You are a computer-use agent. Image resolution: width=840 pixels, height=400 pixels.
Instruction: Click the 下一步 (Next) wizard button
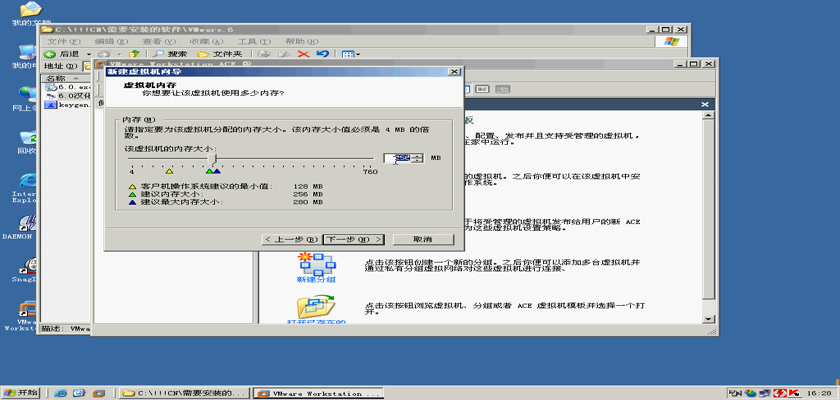click(354, 239)
